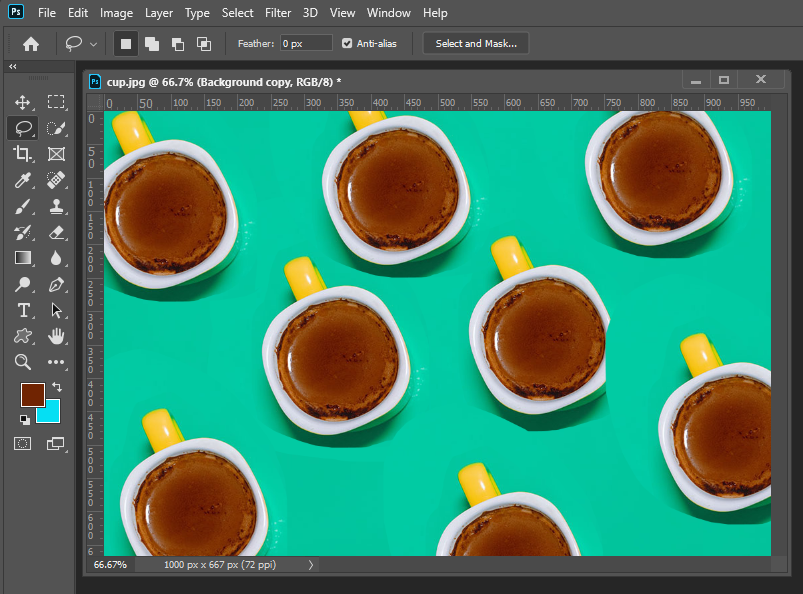Switch to the Horizontal Type tool
Viewport: 803px width, 594px height.
[x=22, y=310]
